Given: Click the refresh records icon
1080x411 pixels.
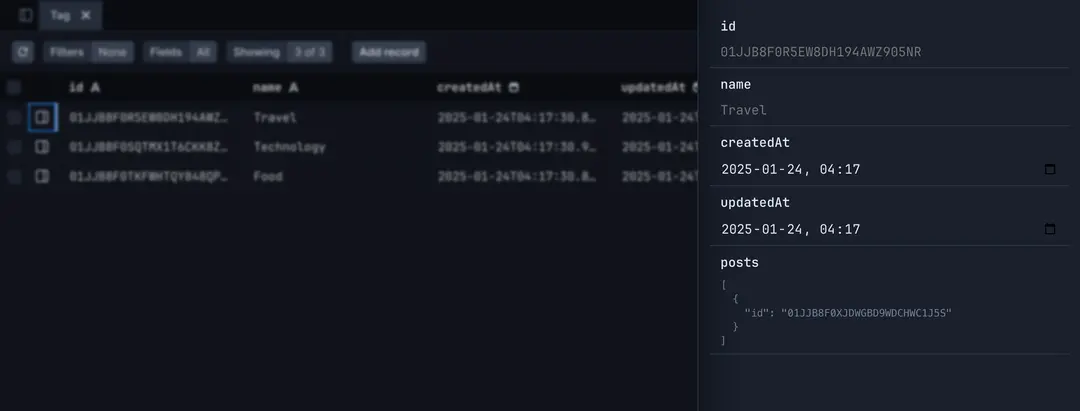Looking at the screenshot, I should [23, 52].
